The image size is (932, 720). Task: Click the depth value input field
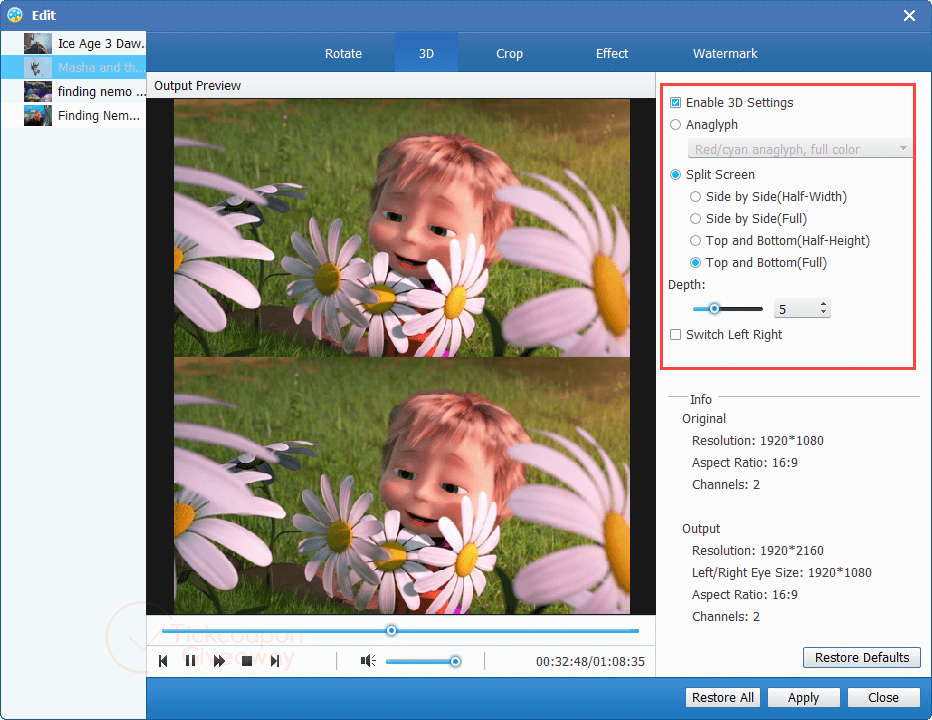tap(795, 309)
